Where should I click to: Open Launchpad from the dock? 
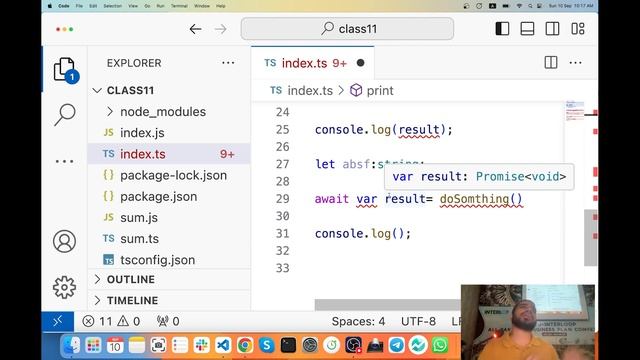[x=93, y=345]
